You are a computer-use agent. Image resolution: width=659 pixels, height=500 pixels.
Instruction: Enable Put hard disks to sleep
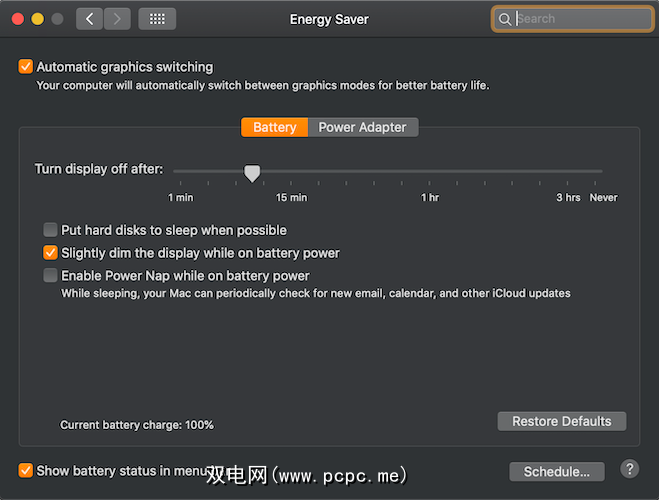pyautogui.click(x=50, y=230)
